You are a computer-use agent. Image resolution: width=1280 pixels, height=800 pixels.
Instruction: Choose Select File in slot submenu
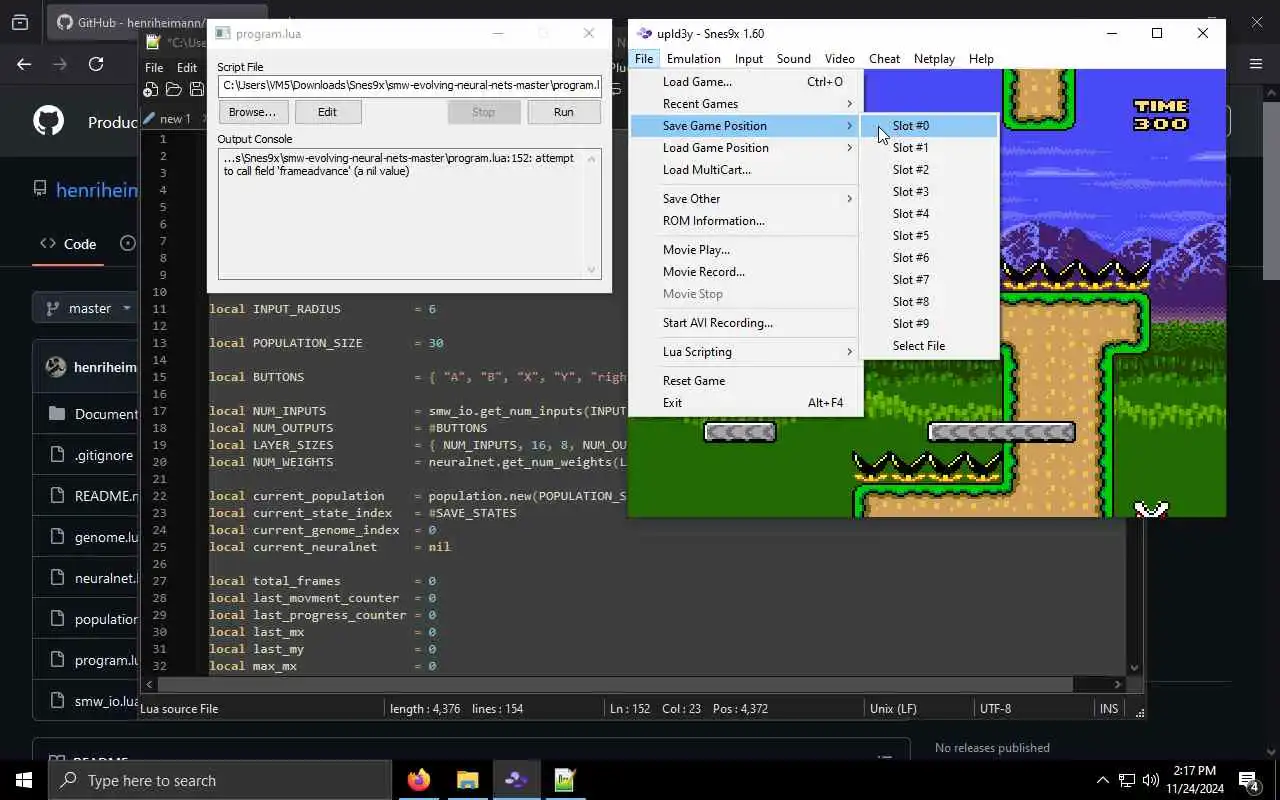[929, 346]
